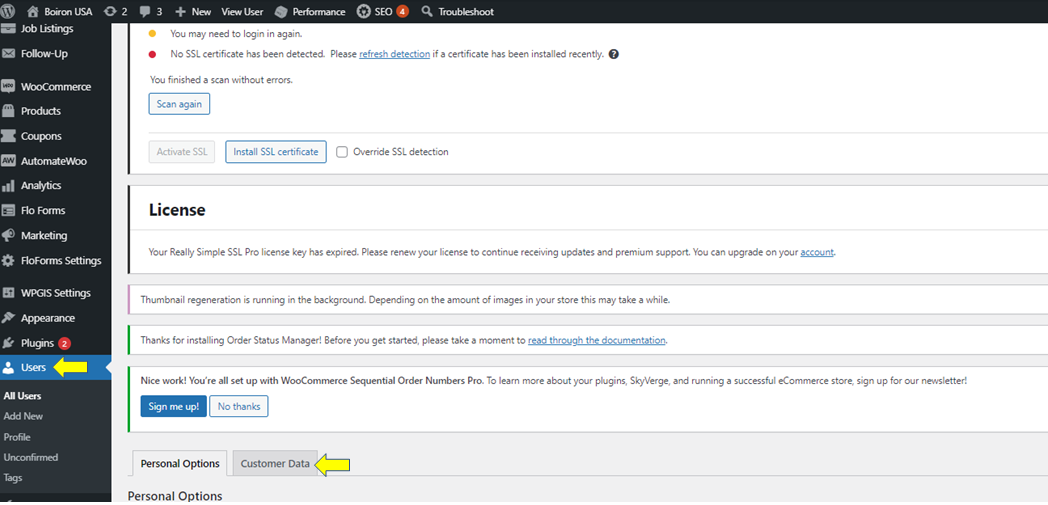Click the Plugins update badge 2

[64, 343]
